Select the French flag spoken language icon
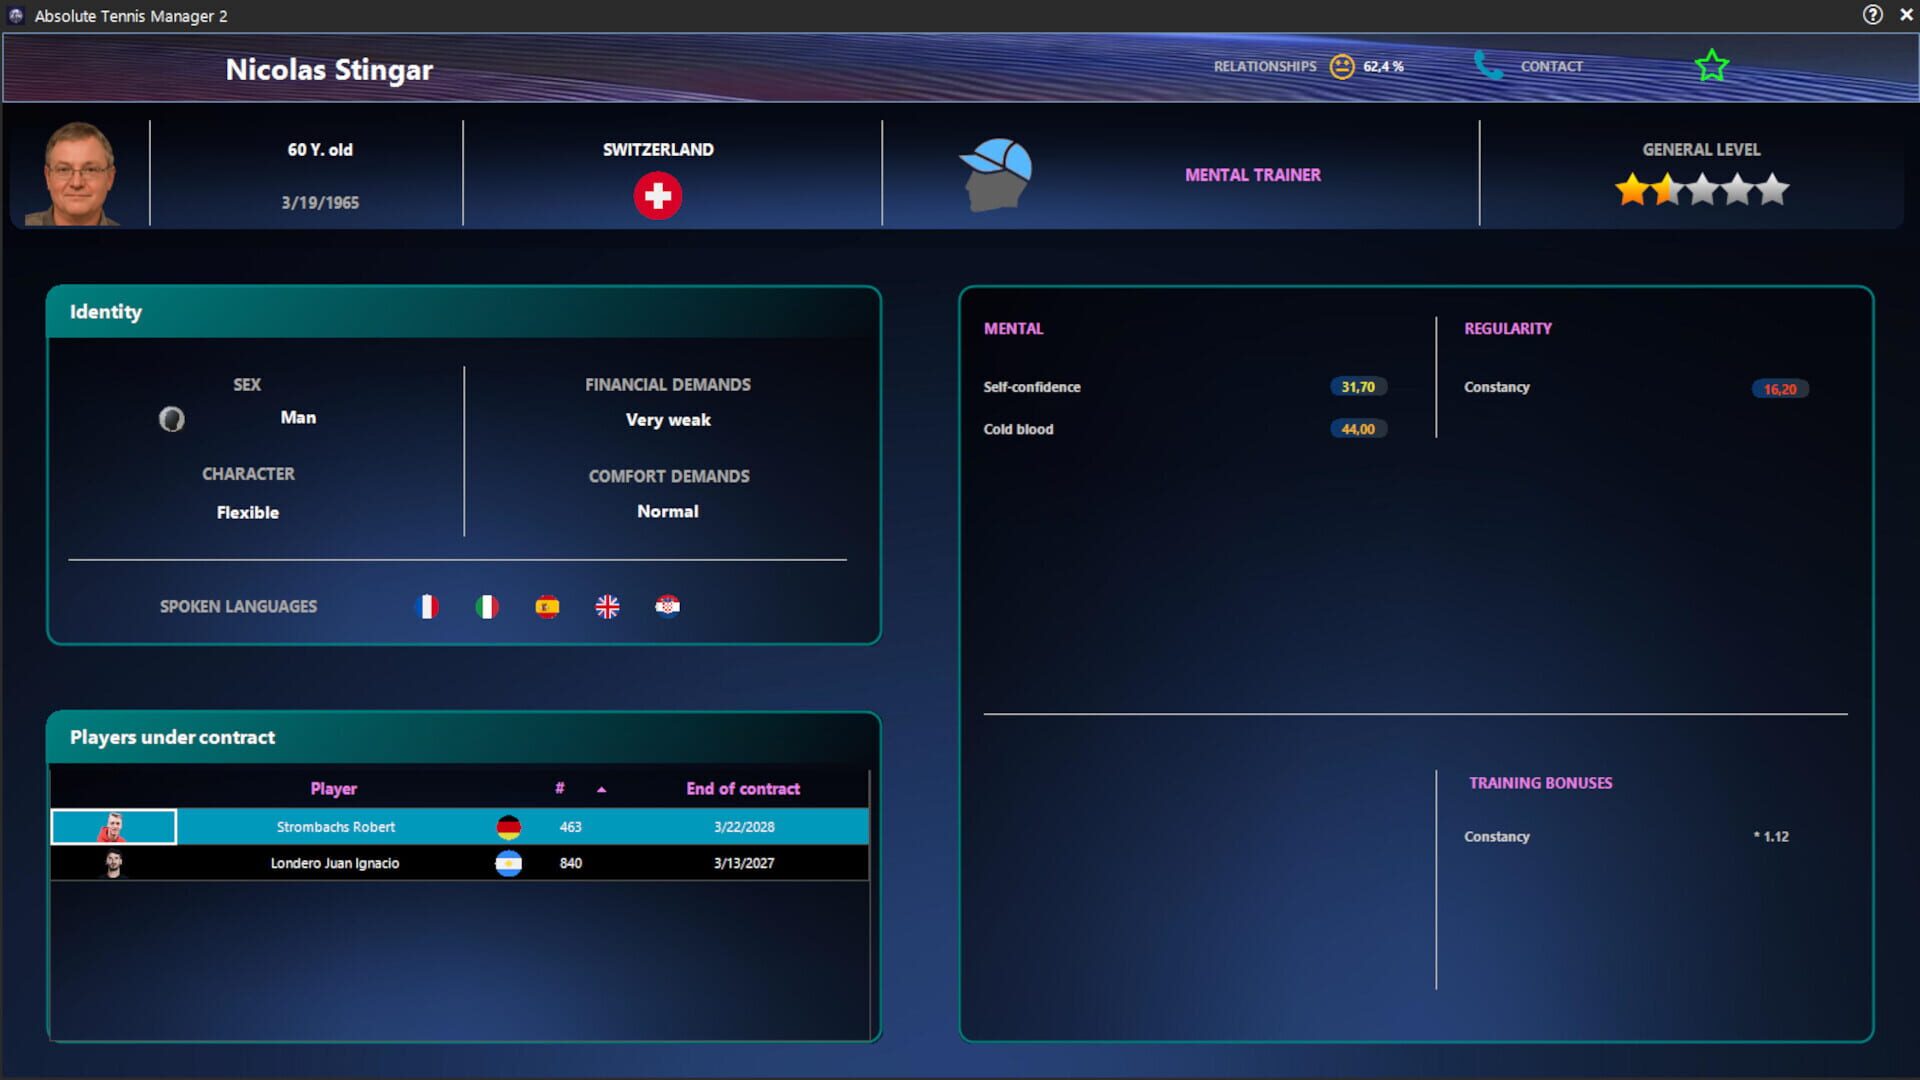This screenshot has width=1920, height=1080. click(427, 606)
